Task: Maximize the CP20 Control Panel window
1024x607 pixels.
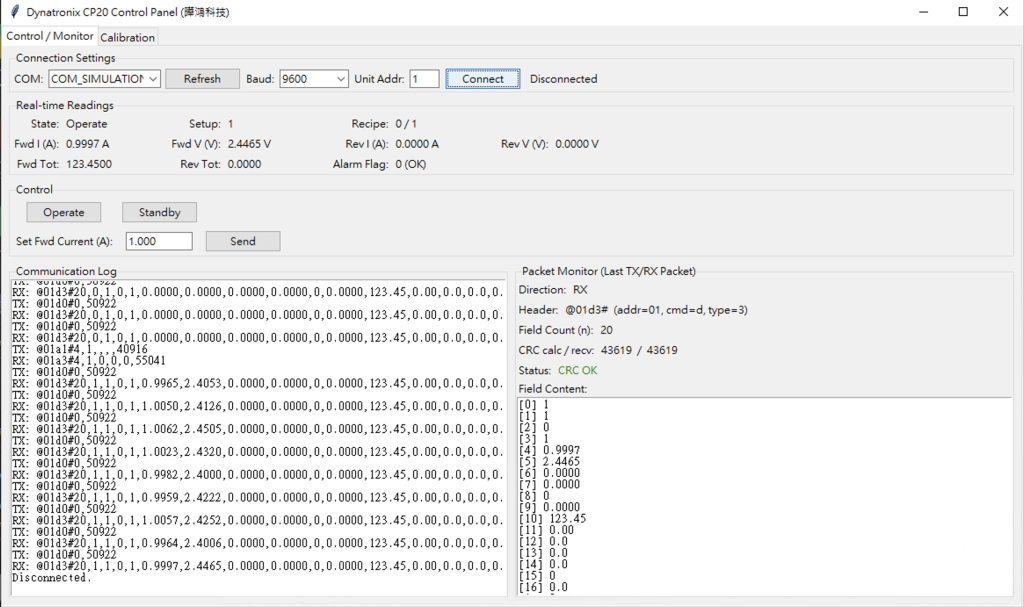Action: (963, 12)
